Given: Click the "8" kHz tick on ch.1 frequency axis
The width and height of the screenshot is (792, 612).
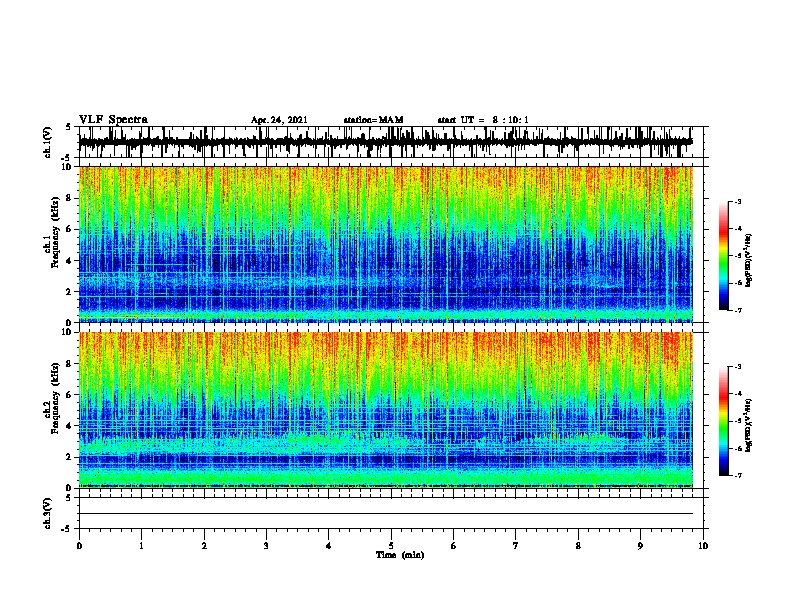Looking at the screenshot, I should (70, 198).
